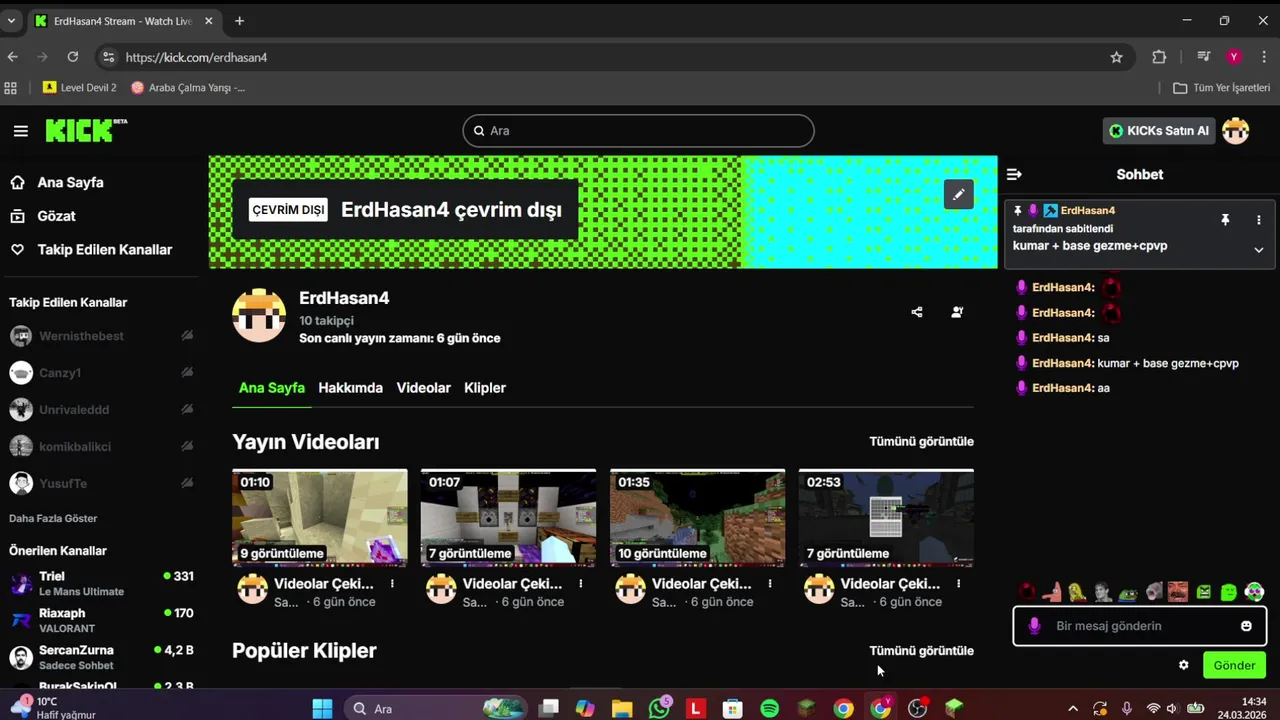Open options for the 01:10 video

pos(392,583)
